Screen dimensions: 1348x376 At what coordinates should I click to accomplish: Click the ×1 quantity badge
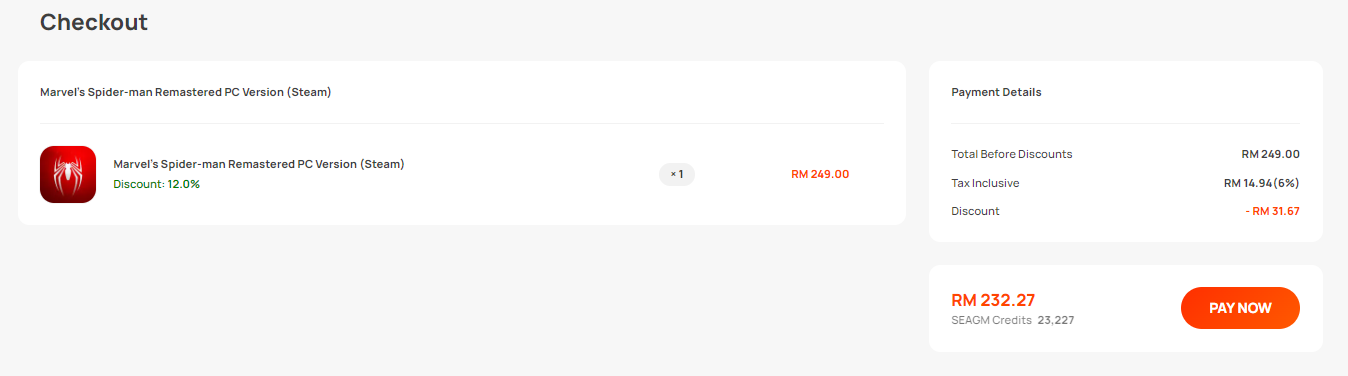676,174
